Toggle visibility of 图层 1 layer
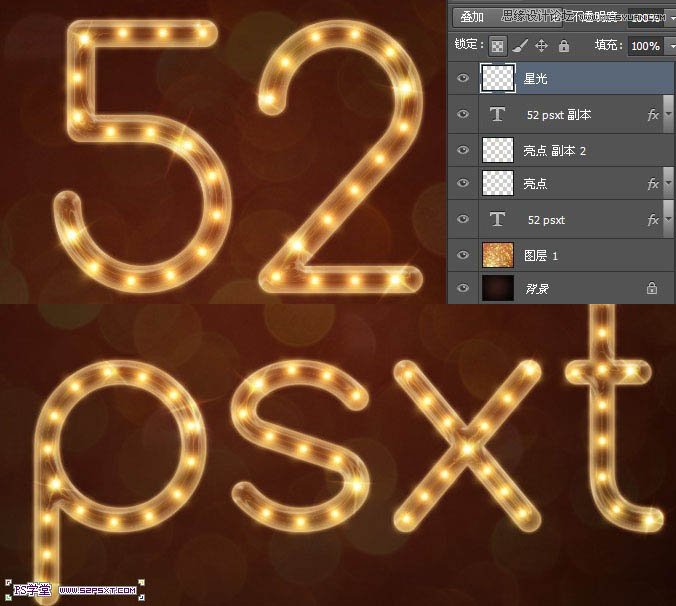676x606 pixels. (462, 255)
